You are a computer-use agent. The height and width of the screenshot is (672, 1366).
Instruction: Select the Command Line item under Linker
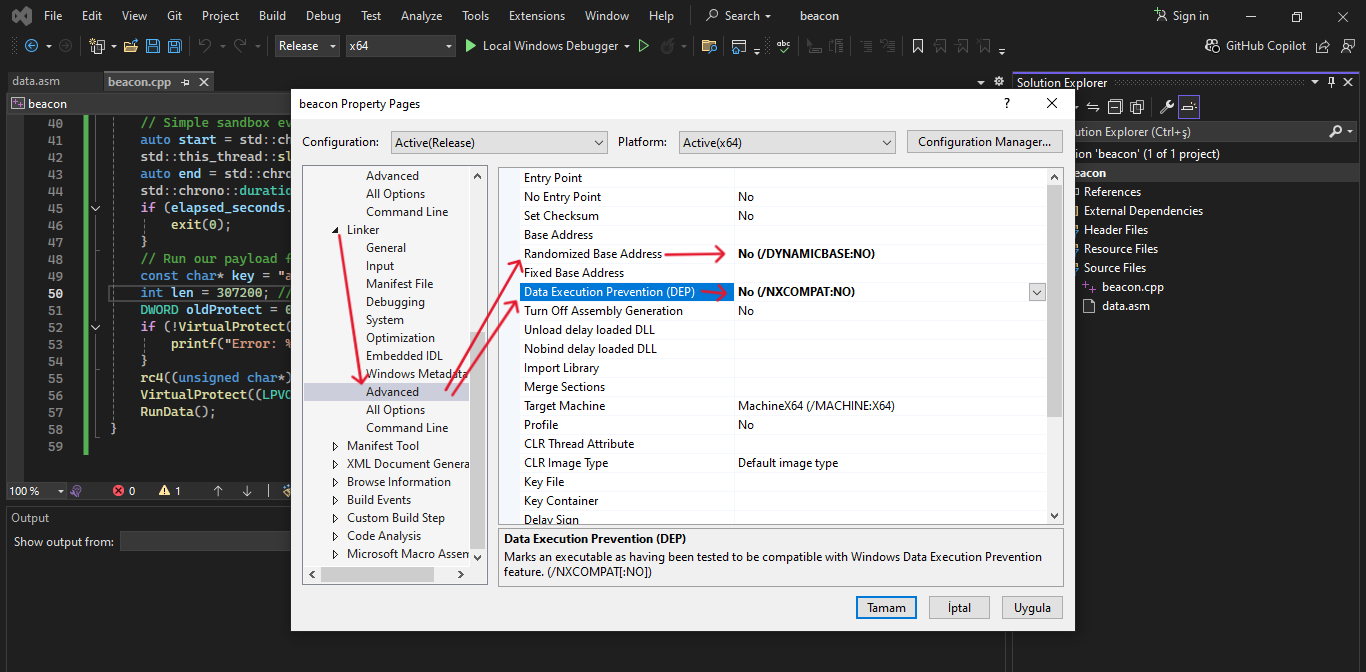pos(407,428)
